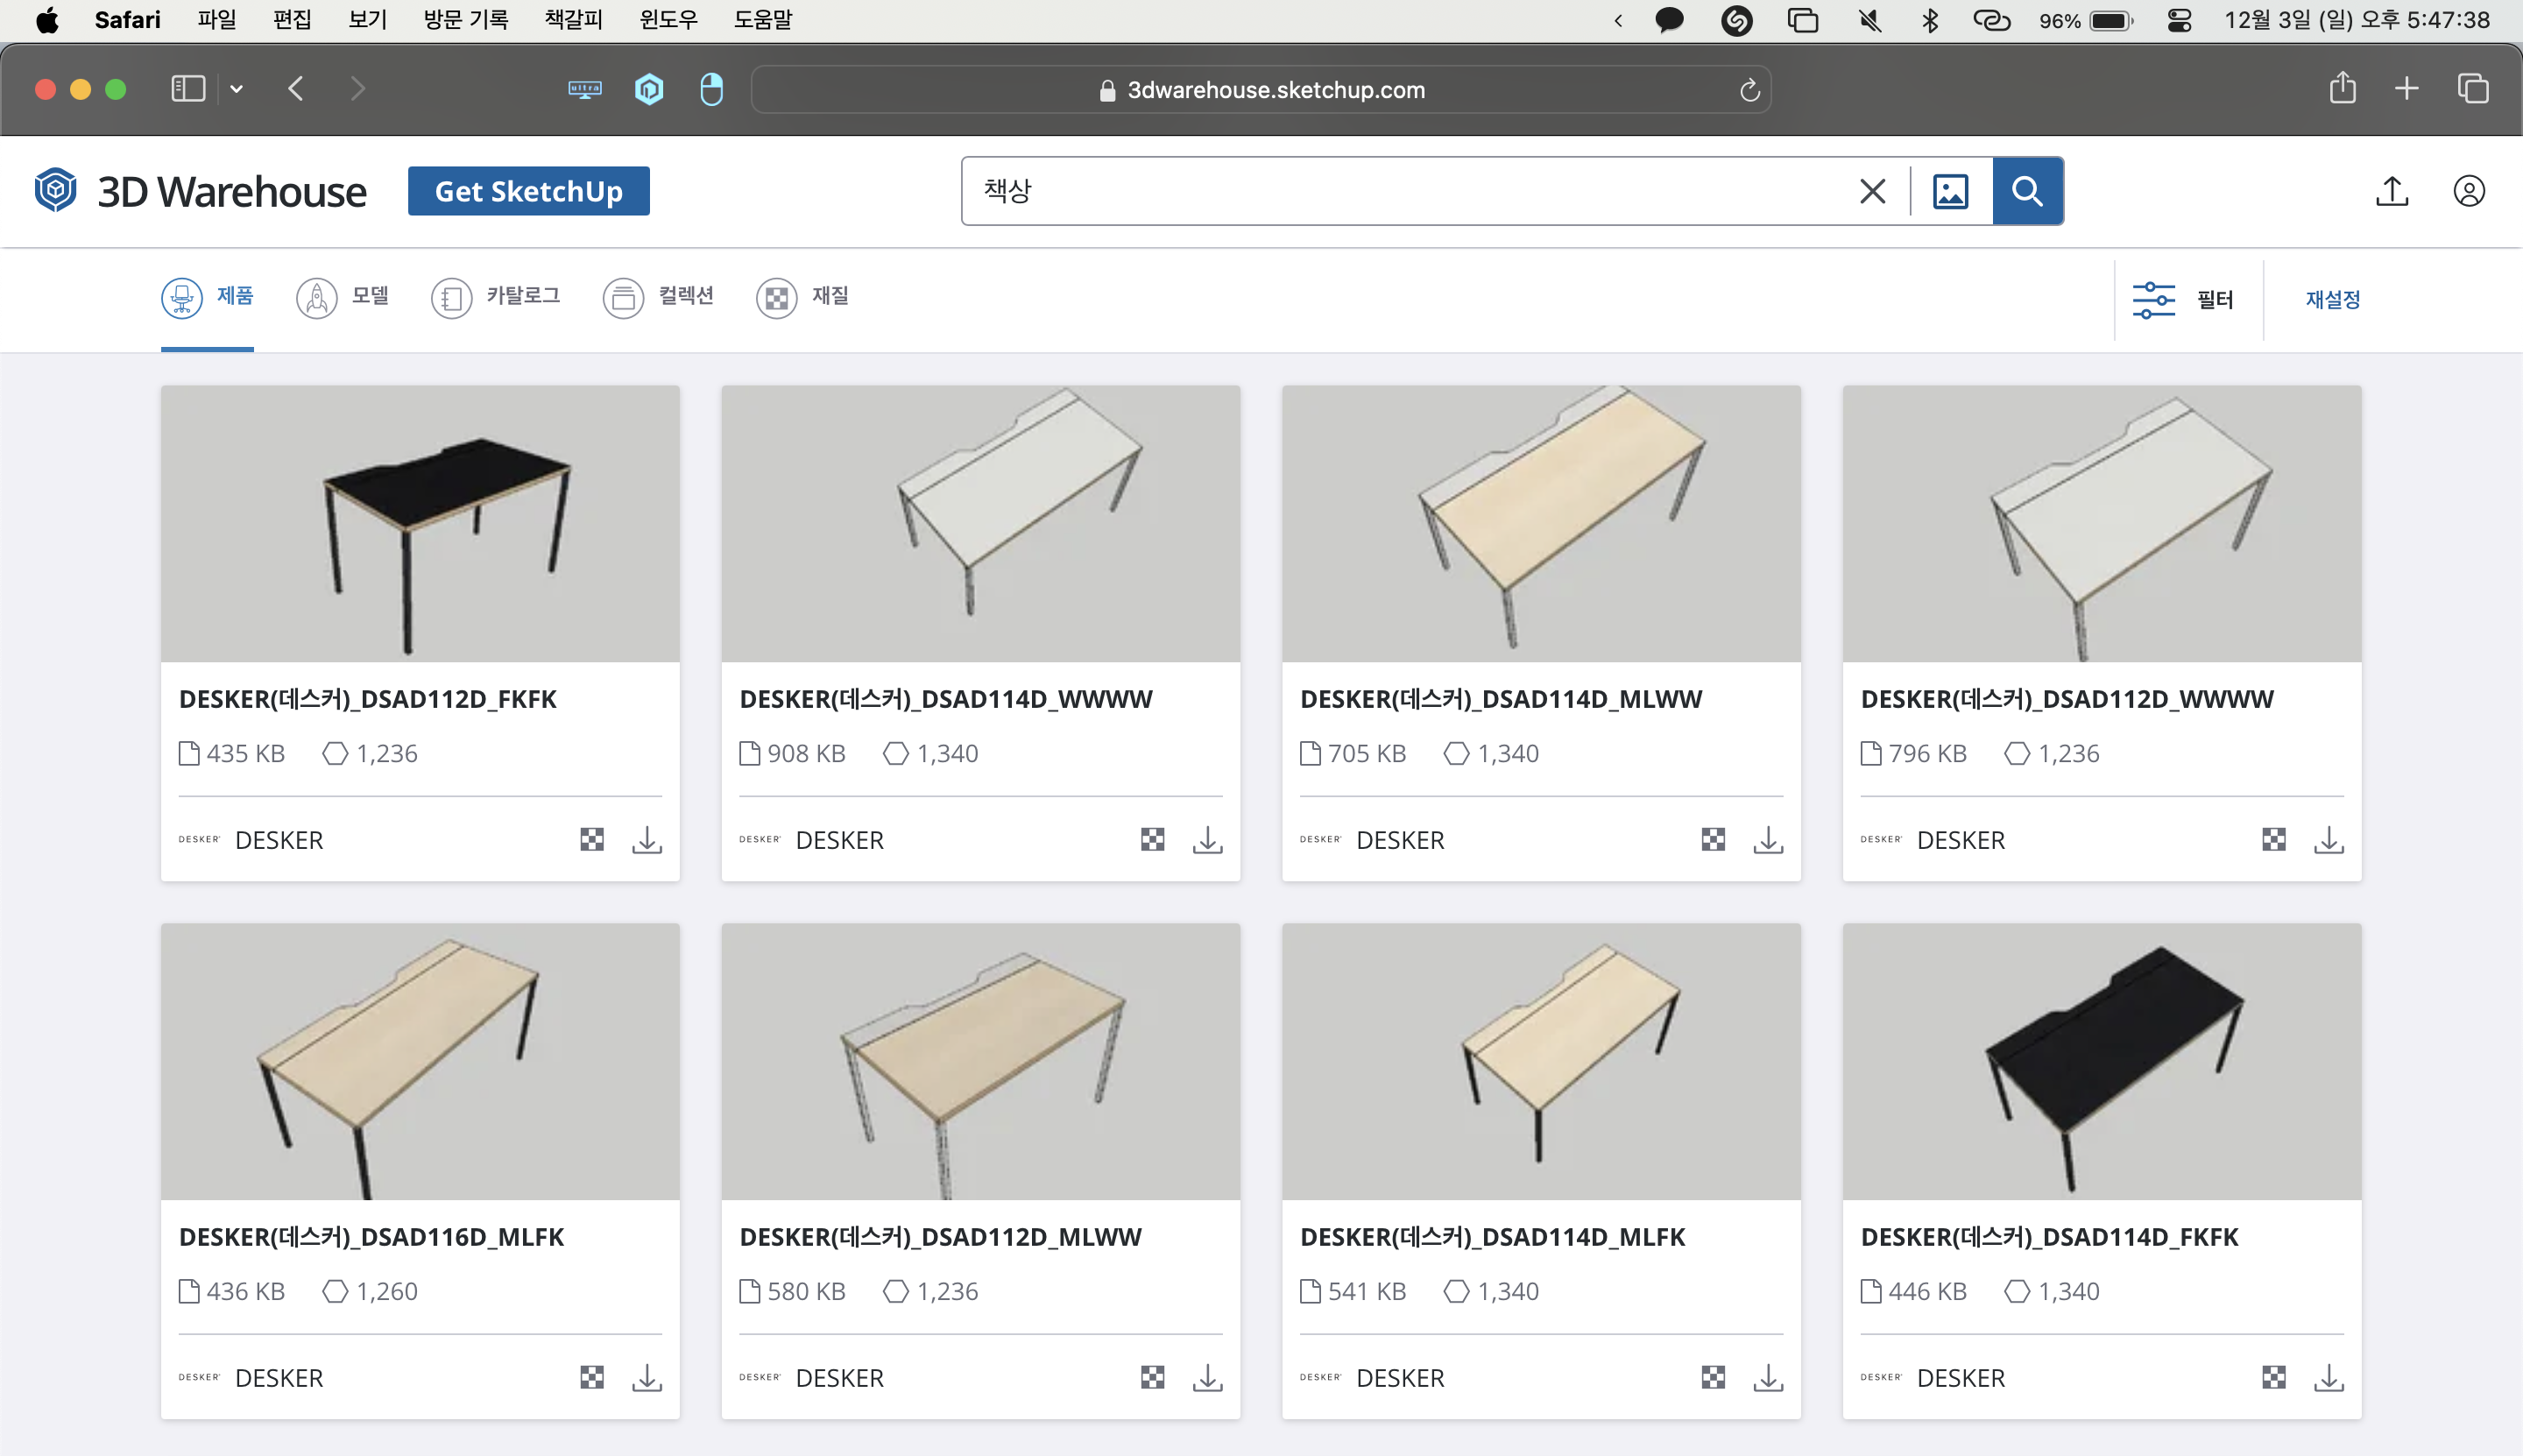The width and height of the screenshot is (2523, 1456).
Task: Download DSAD116D_MLFK model
Action: [647, 1378]
